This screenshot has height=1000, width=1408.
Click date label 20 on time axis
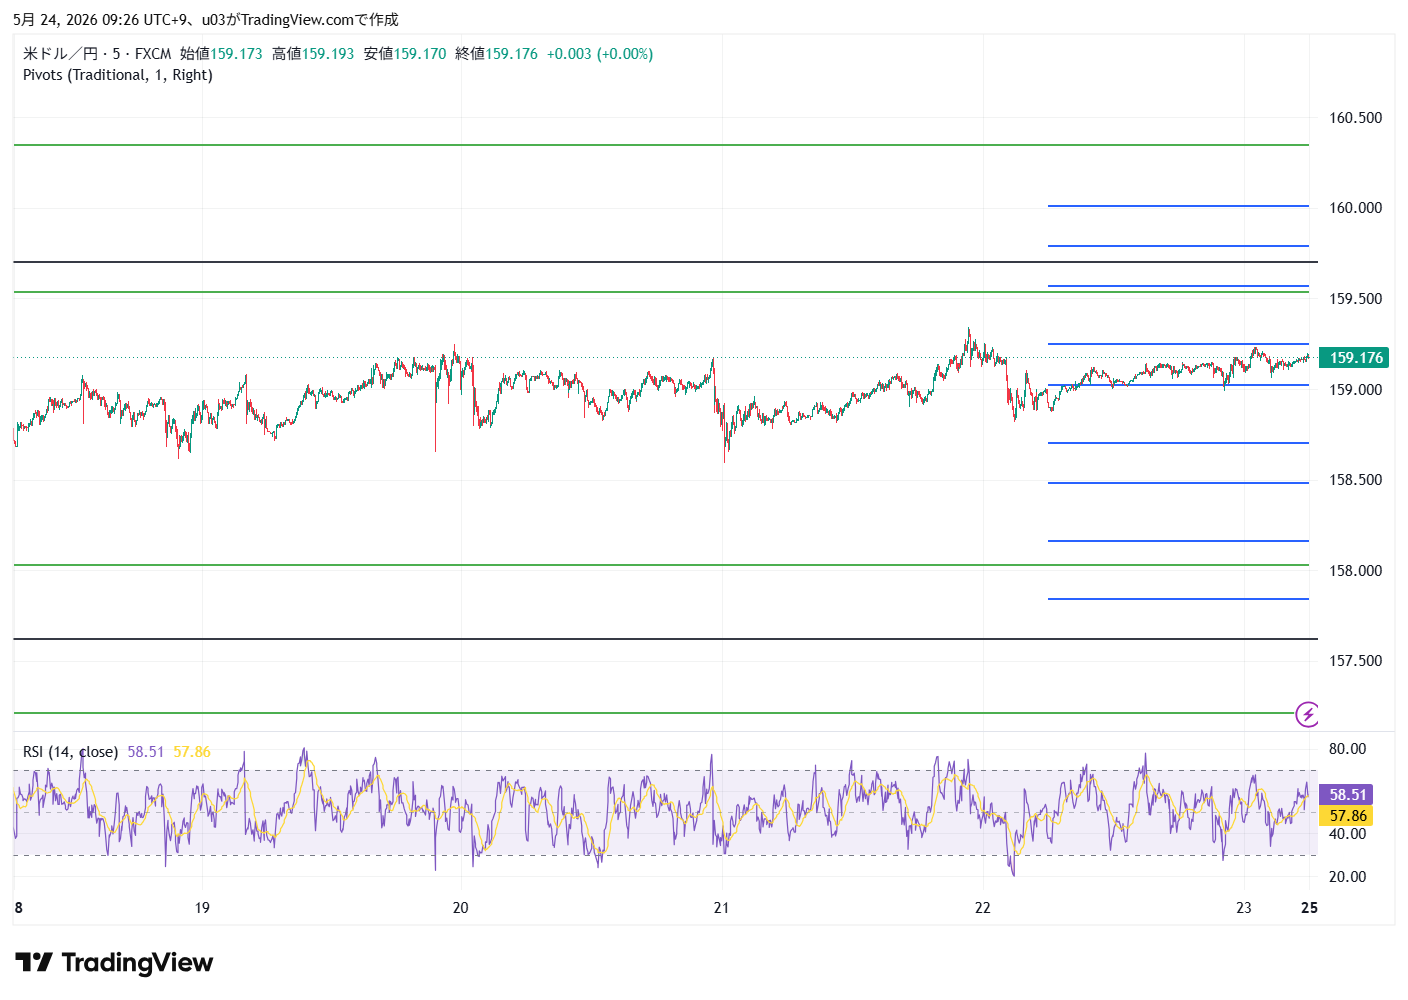460,908
